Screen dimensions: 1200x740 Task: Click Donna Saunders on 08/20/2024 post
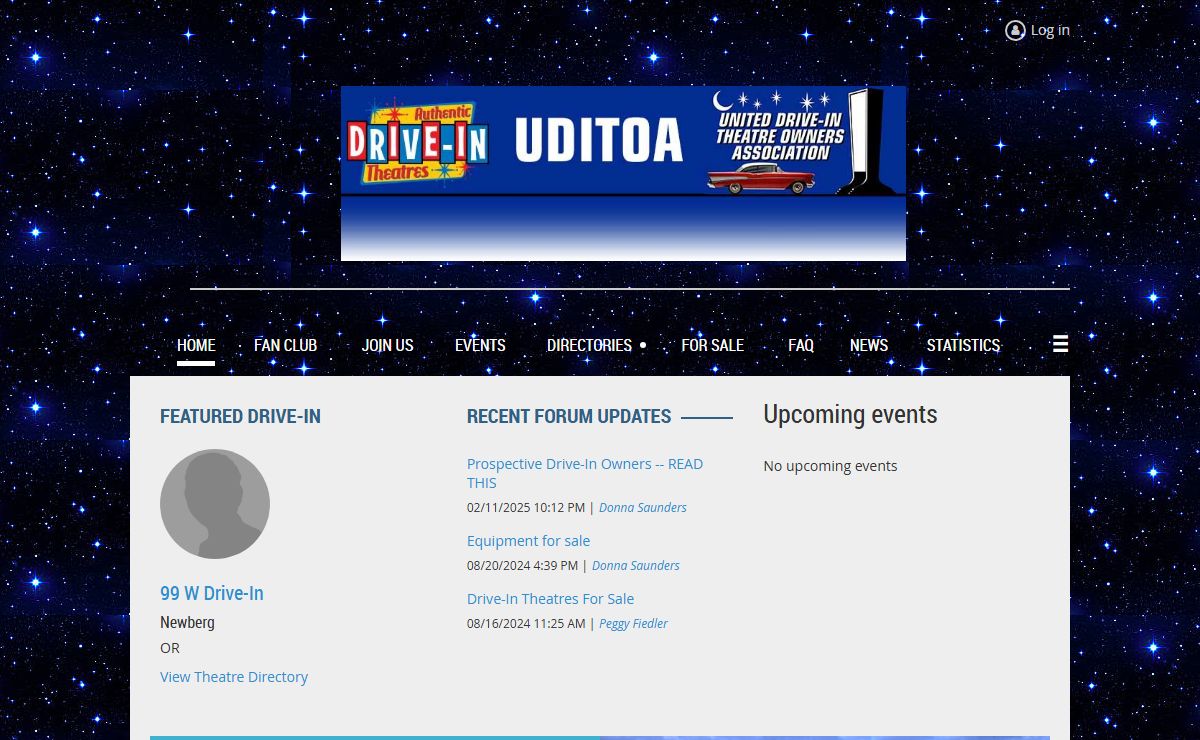click(x=636, y=566)
